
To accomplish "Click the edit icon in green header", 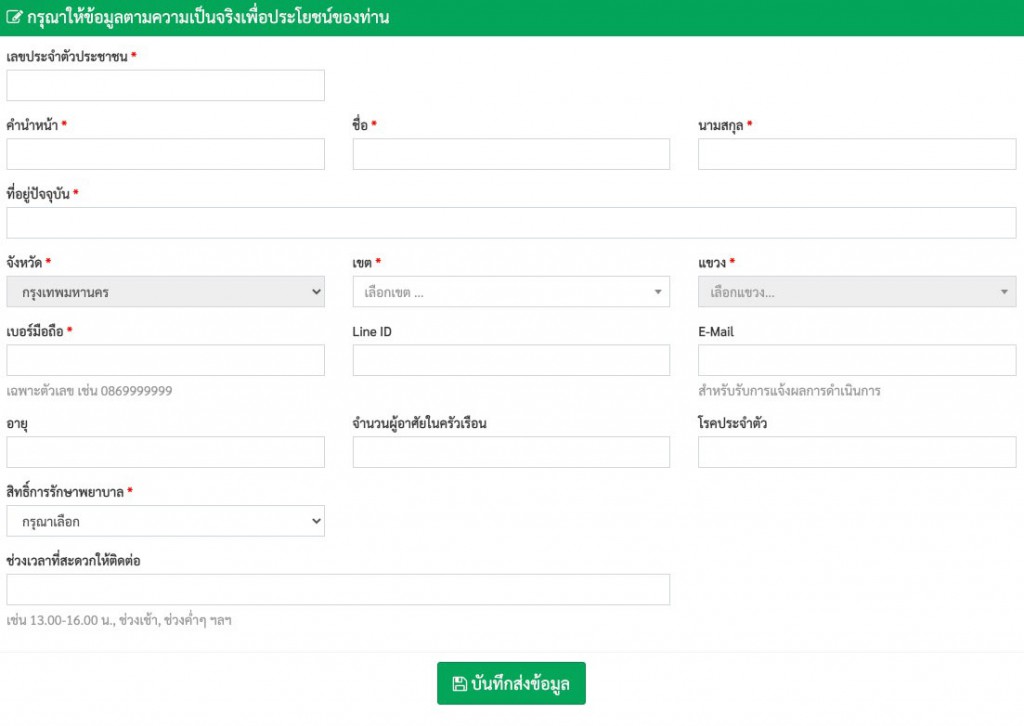I will click(x=13, y=18).
